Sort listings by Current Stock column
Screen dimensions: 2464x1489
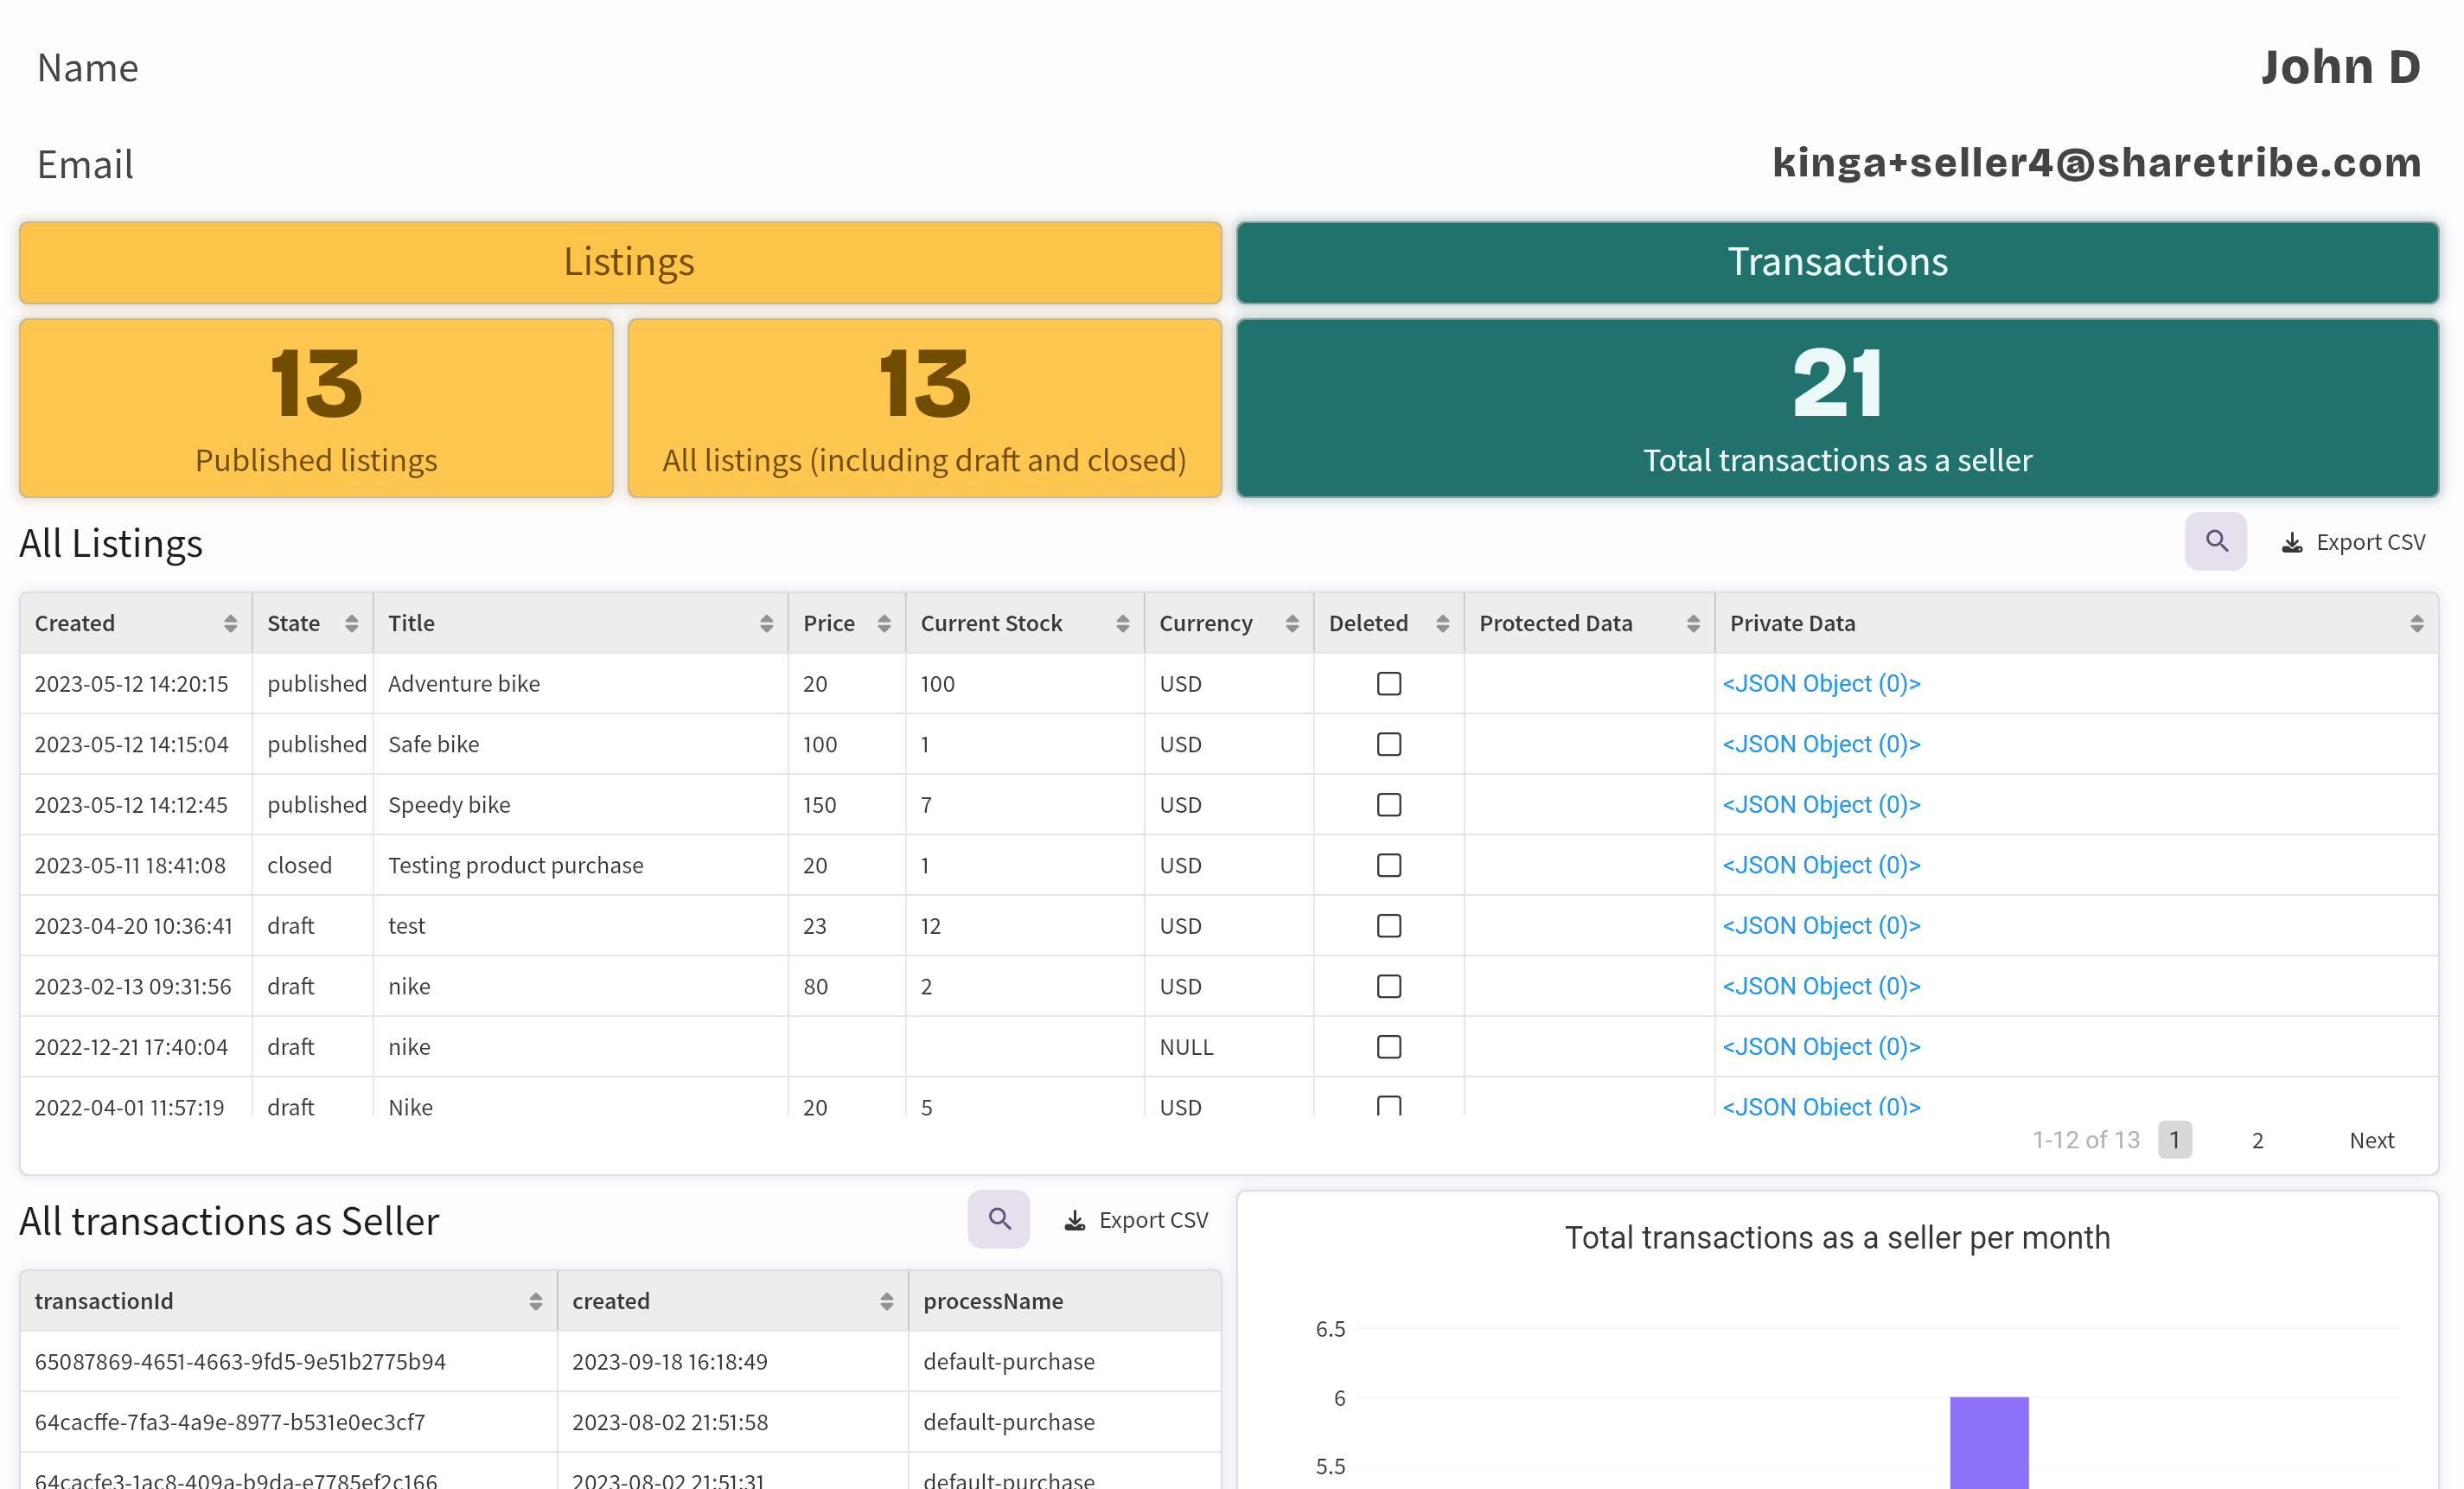coord(1122,623)
